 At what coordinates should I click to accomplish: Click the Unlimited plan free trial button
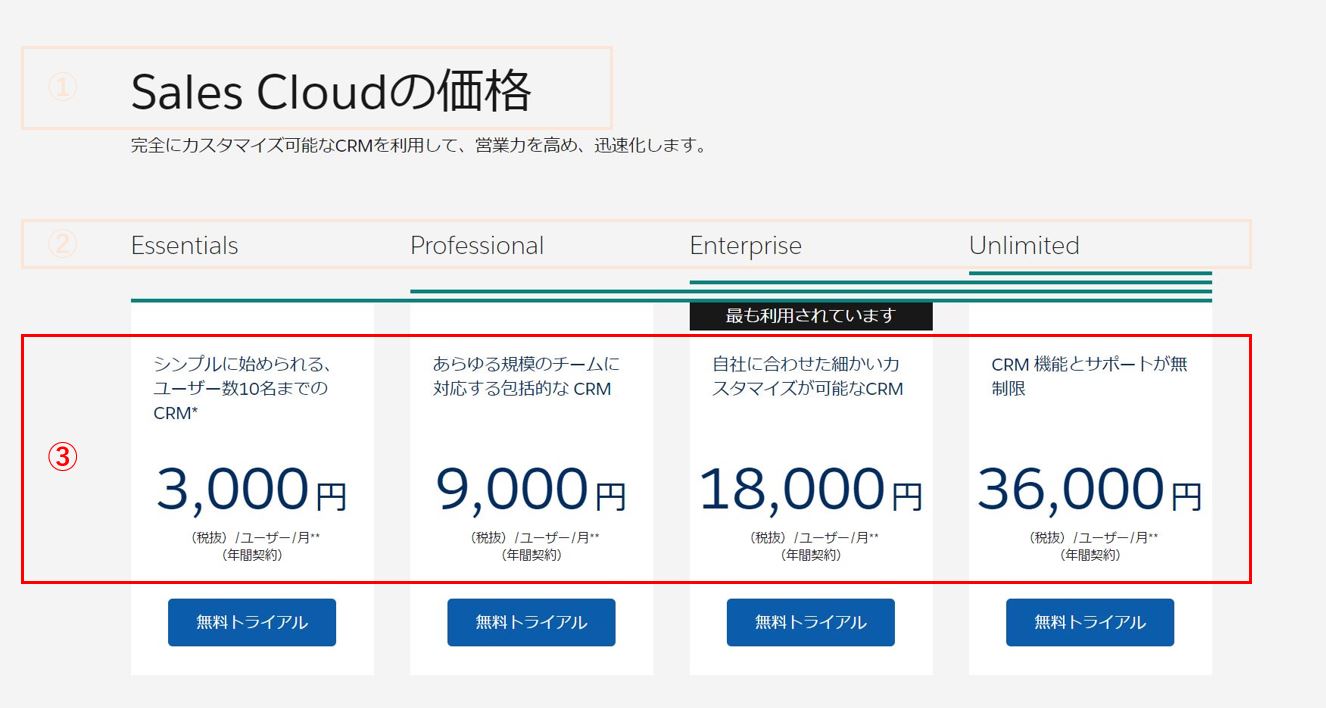(1089, 621)
